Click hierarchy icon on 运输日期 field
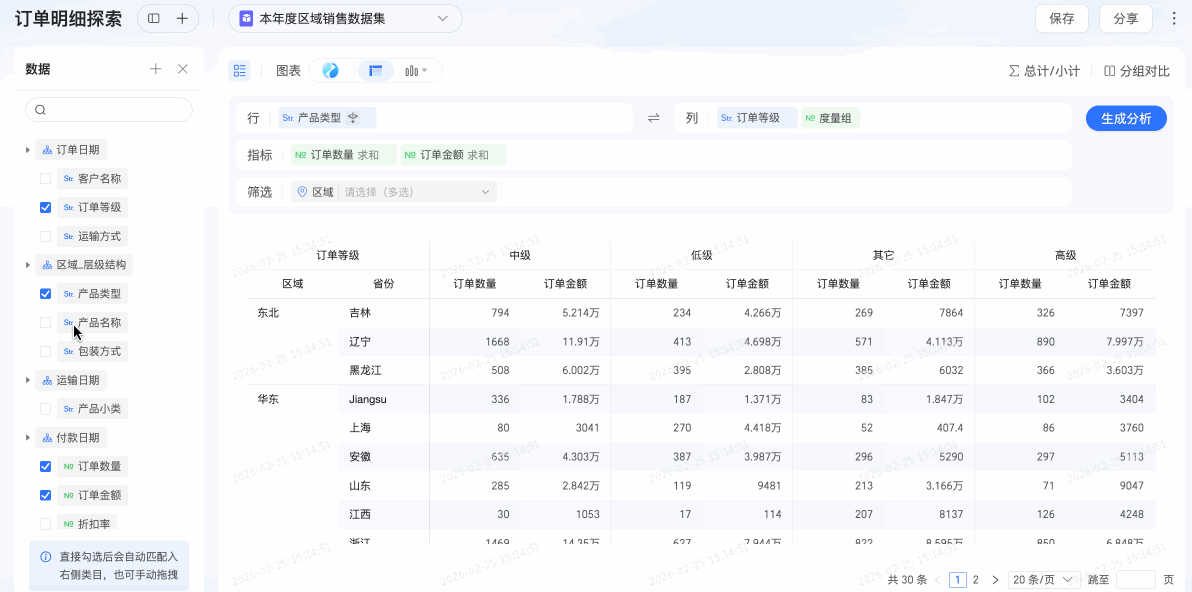This screenshot has height=592, width=1192. pos(46,380)
